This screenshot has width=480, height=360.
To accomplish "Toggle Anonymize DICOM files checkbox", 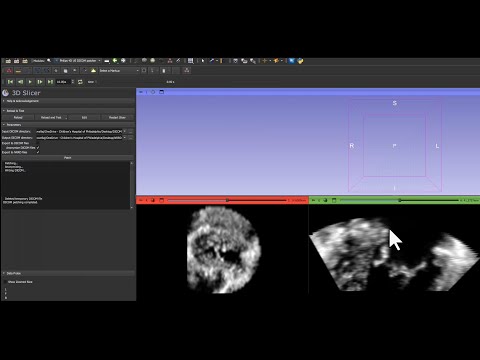I will [38, 147].
